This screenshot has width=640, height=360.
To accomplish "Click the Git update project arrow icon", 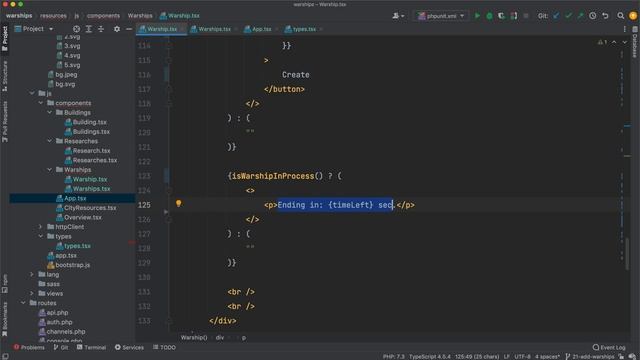I will coord(556,16).
